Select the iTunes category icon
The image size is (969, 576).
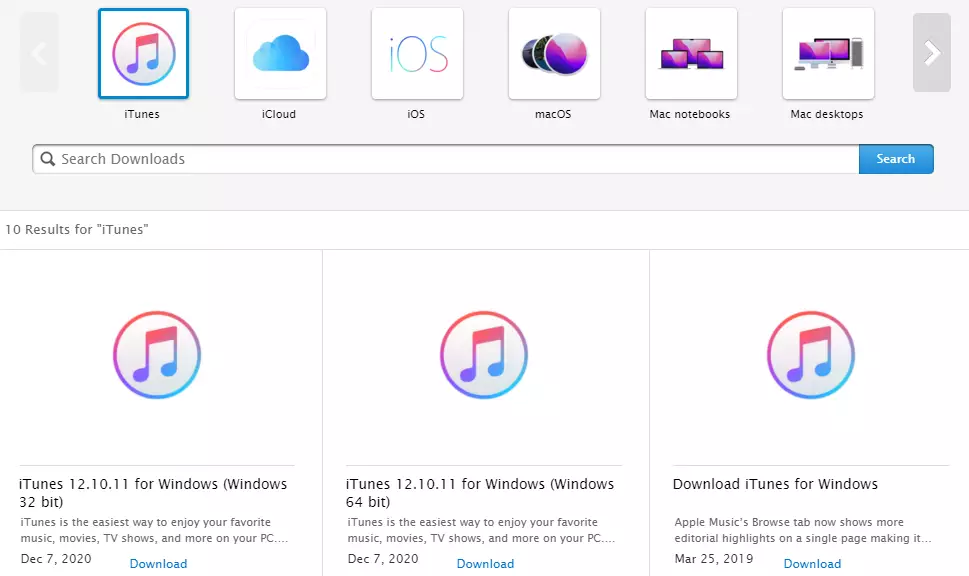(142, 54)
